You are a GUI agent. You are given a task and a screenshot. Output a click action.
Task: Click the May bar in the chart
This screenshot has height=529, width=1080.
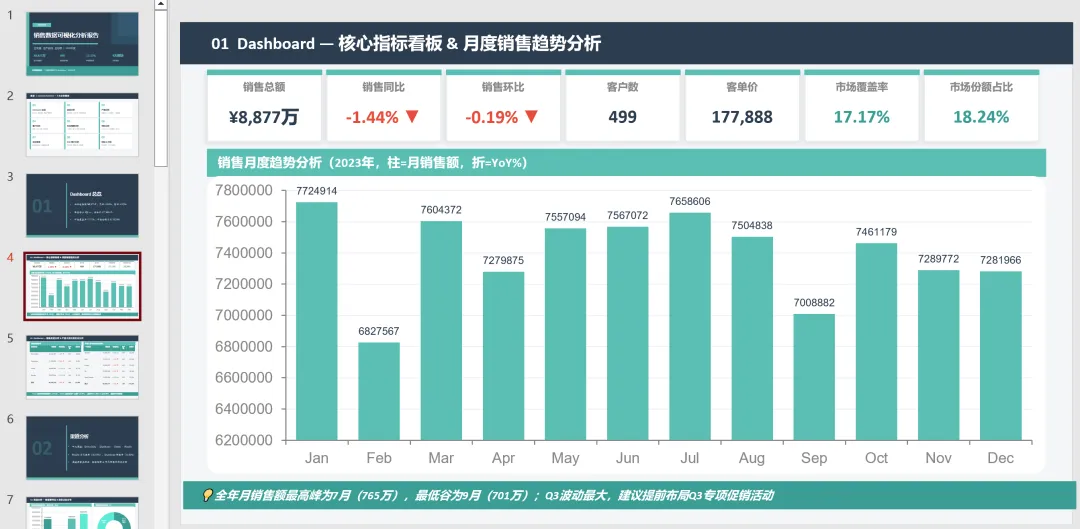click(565, 334)
